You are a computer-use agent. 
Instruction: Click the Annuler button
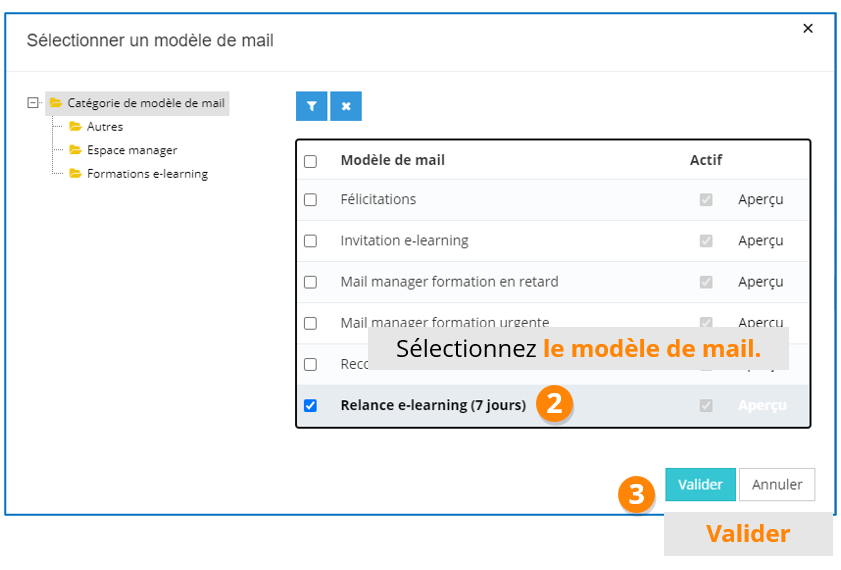777,485
